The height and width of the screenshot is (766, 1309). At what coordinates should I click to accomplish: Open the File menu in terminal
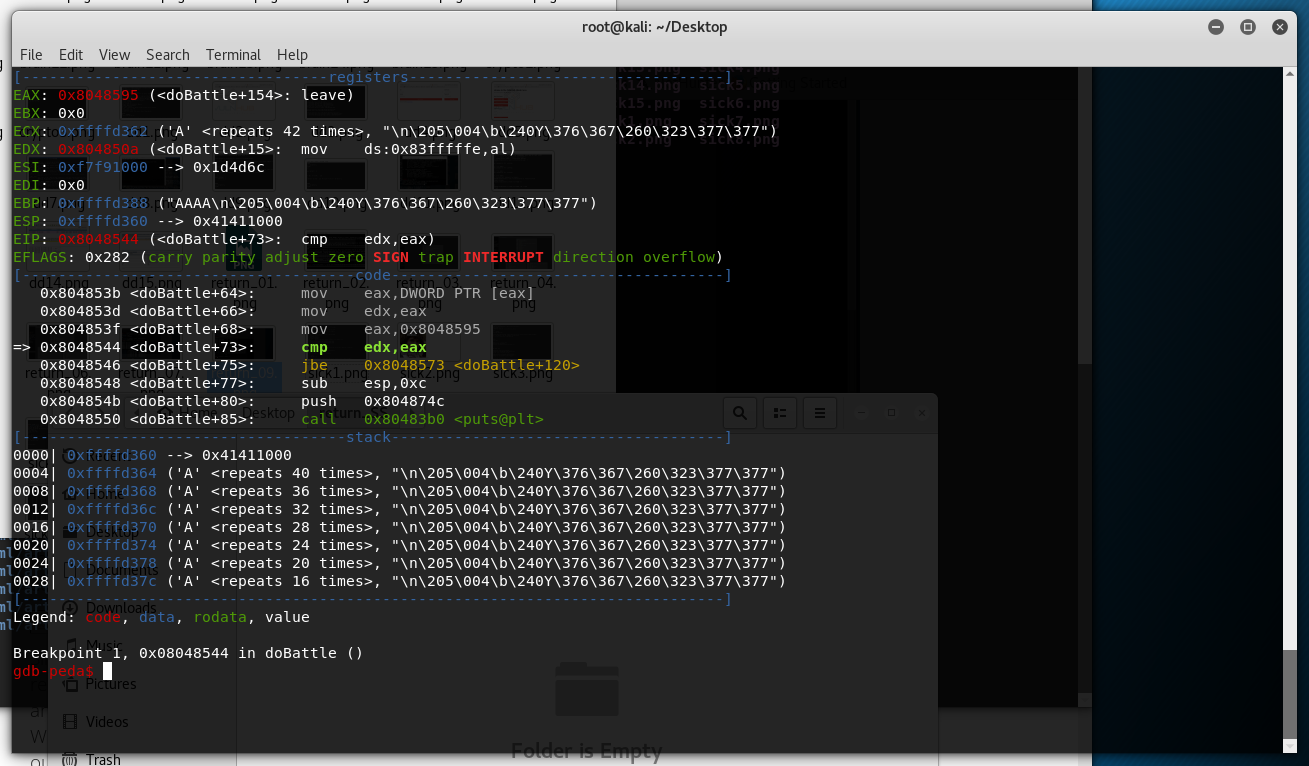tap(31, 55)
